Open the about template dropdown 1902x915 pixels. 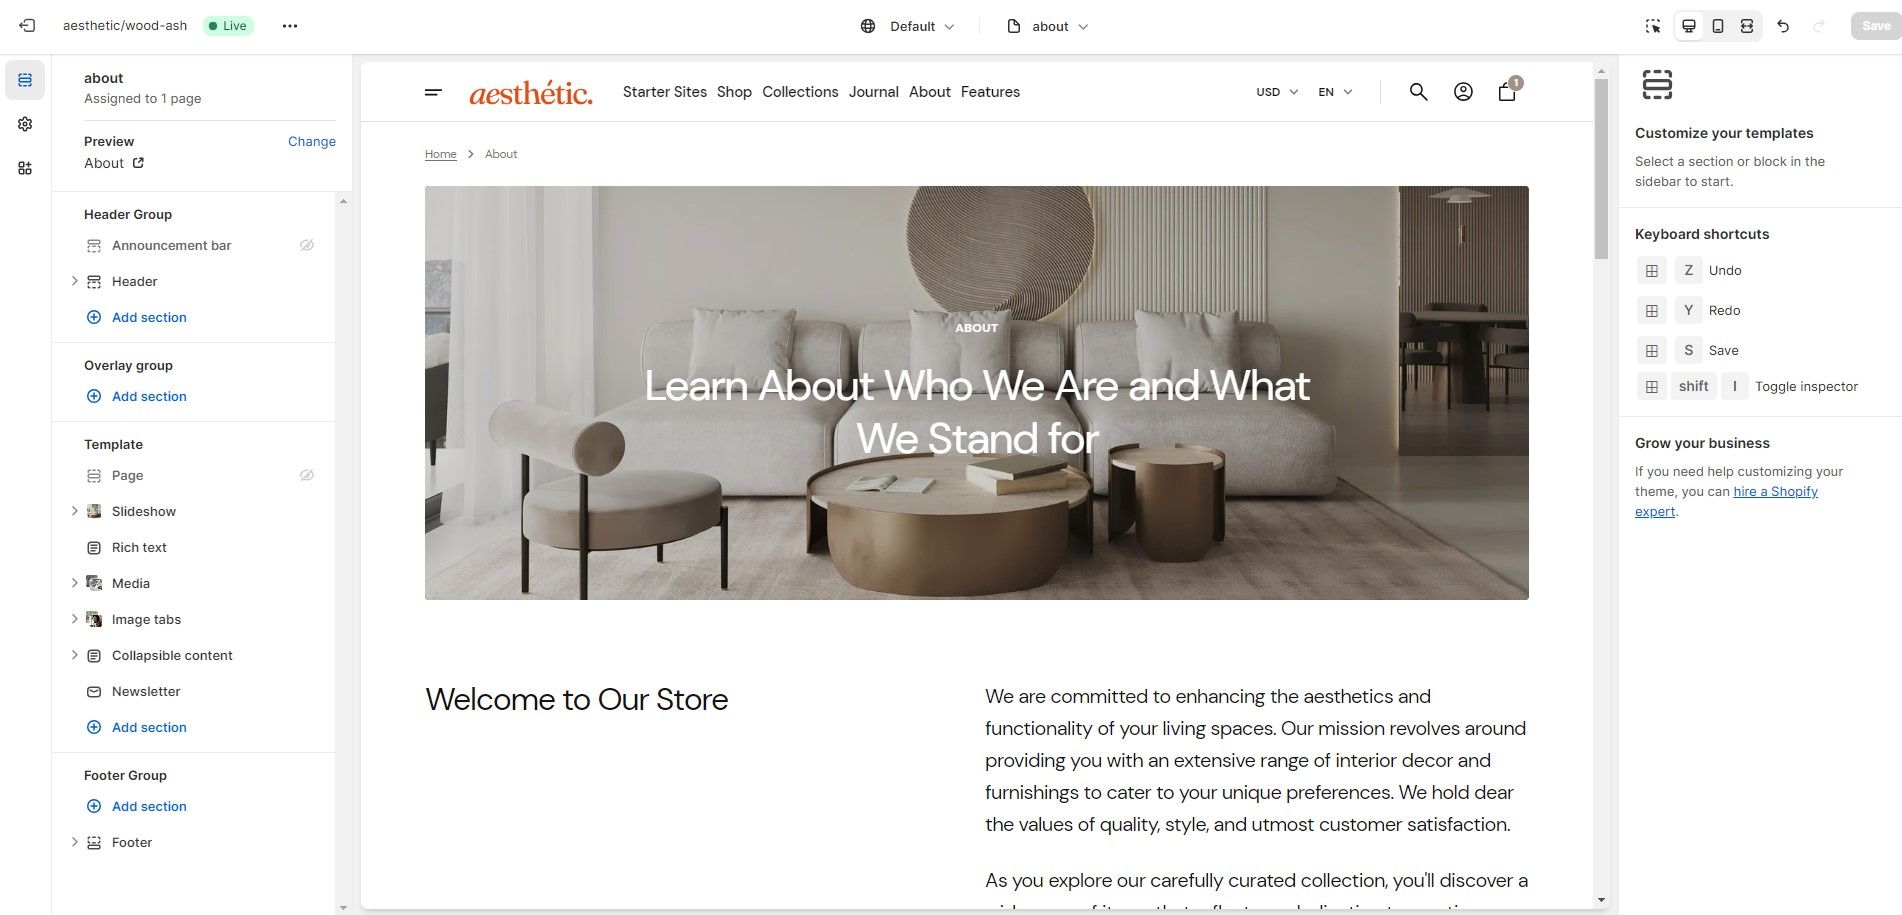(1047, 26)
